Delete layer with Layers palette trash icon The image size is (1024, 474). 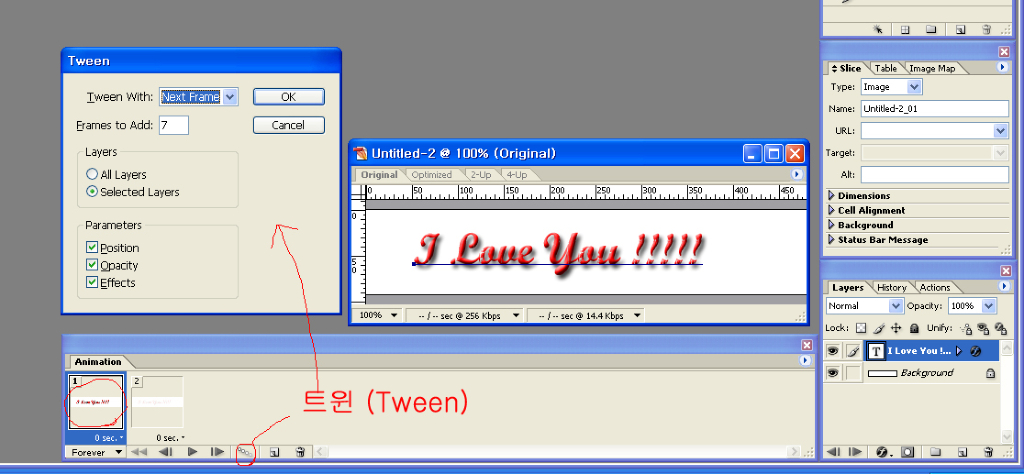pos(988,452)
